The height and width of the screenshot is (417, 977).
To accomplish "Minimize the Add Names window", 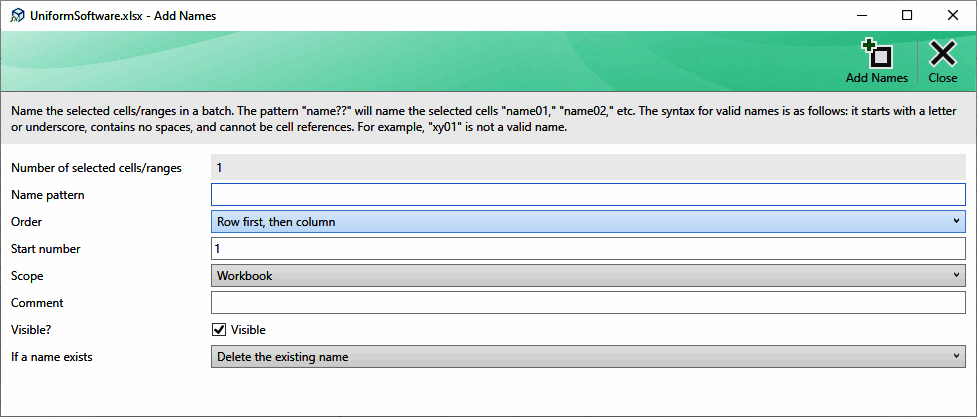I will click(862, 16).
